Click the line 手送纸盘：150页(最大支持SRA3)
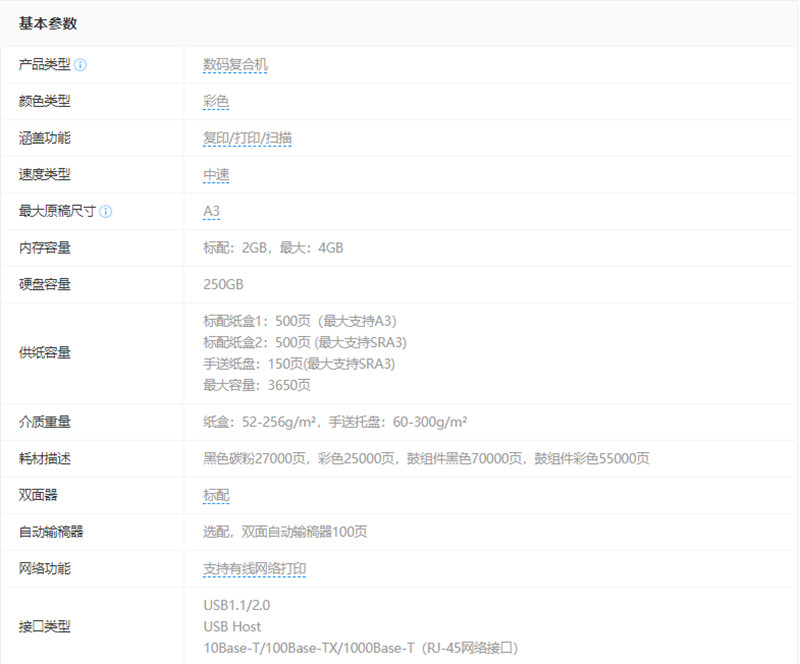Viewport: 800px width, 664px height. [299, 364]
